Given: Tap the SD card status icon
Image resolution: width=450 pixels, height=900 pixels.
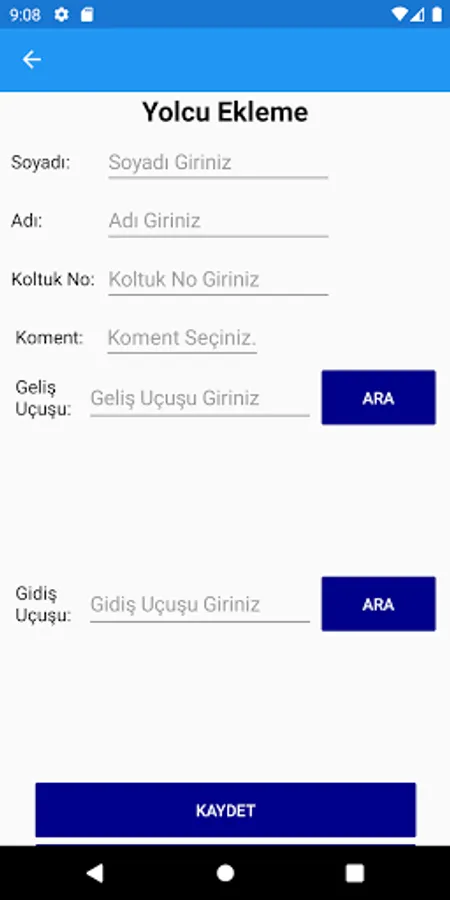Looking at the screenshot, I should [87, 14].
